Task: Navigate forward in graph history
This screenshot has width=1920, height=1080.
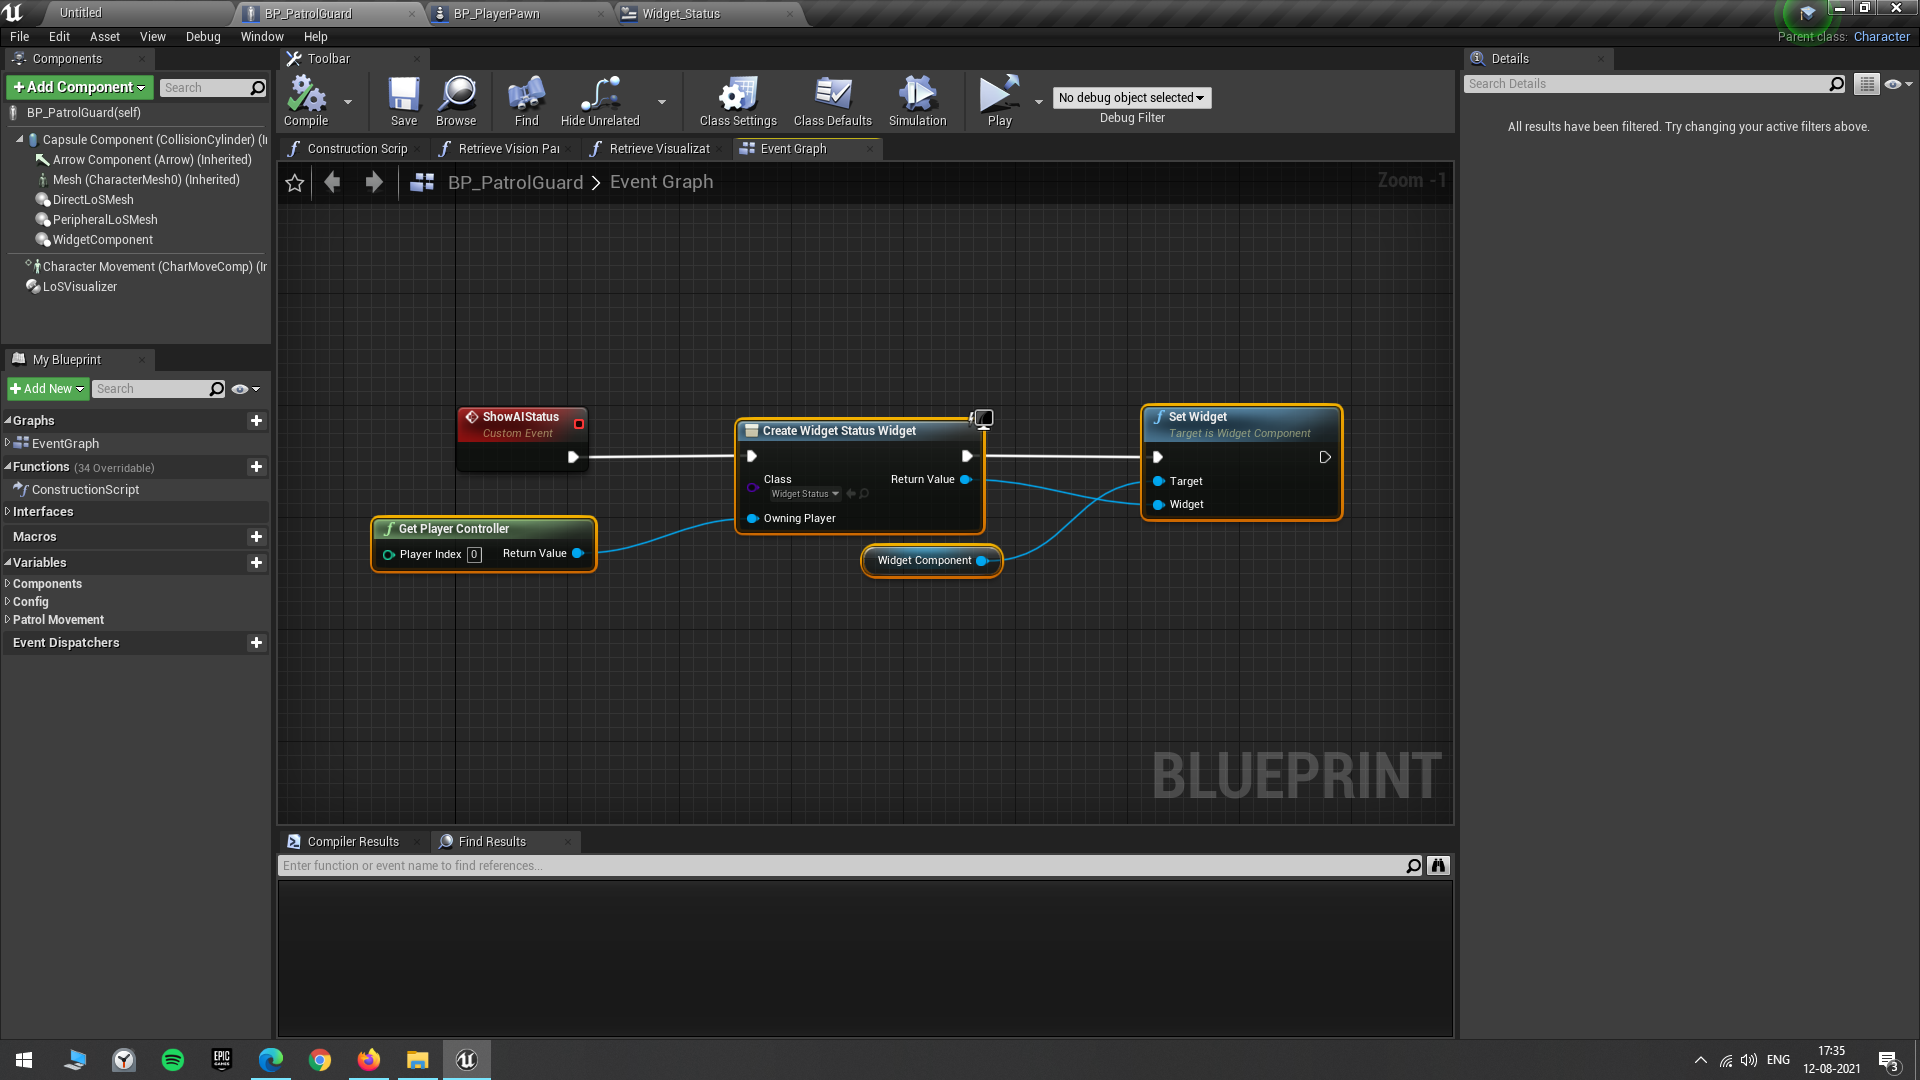Action: click(x=374, y=182)
